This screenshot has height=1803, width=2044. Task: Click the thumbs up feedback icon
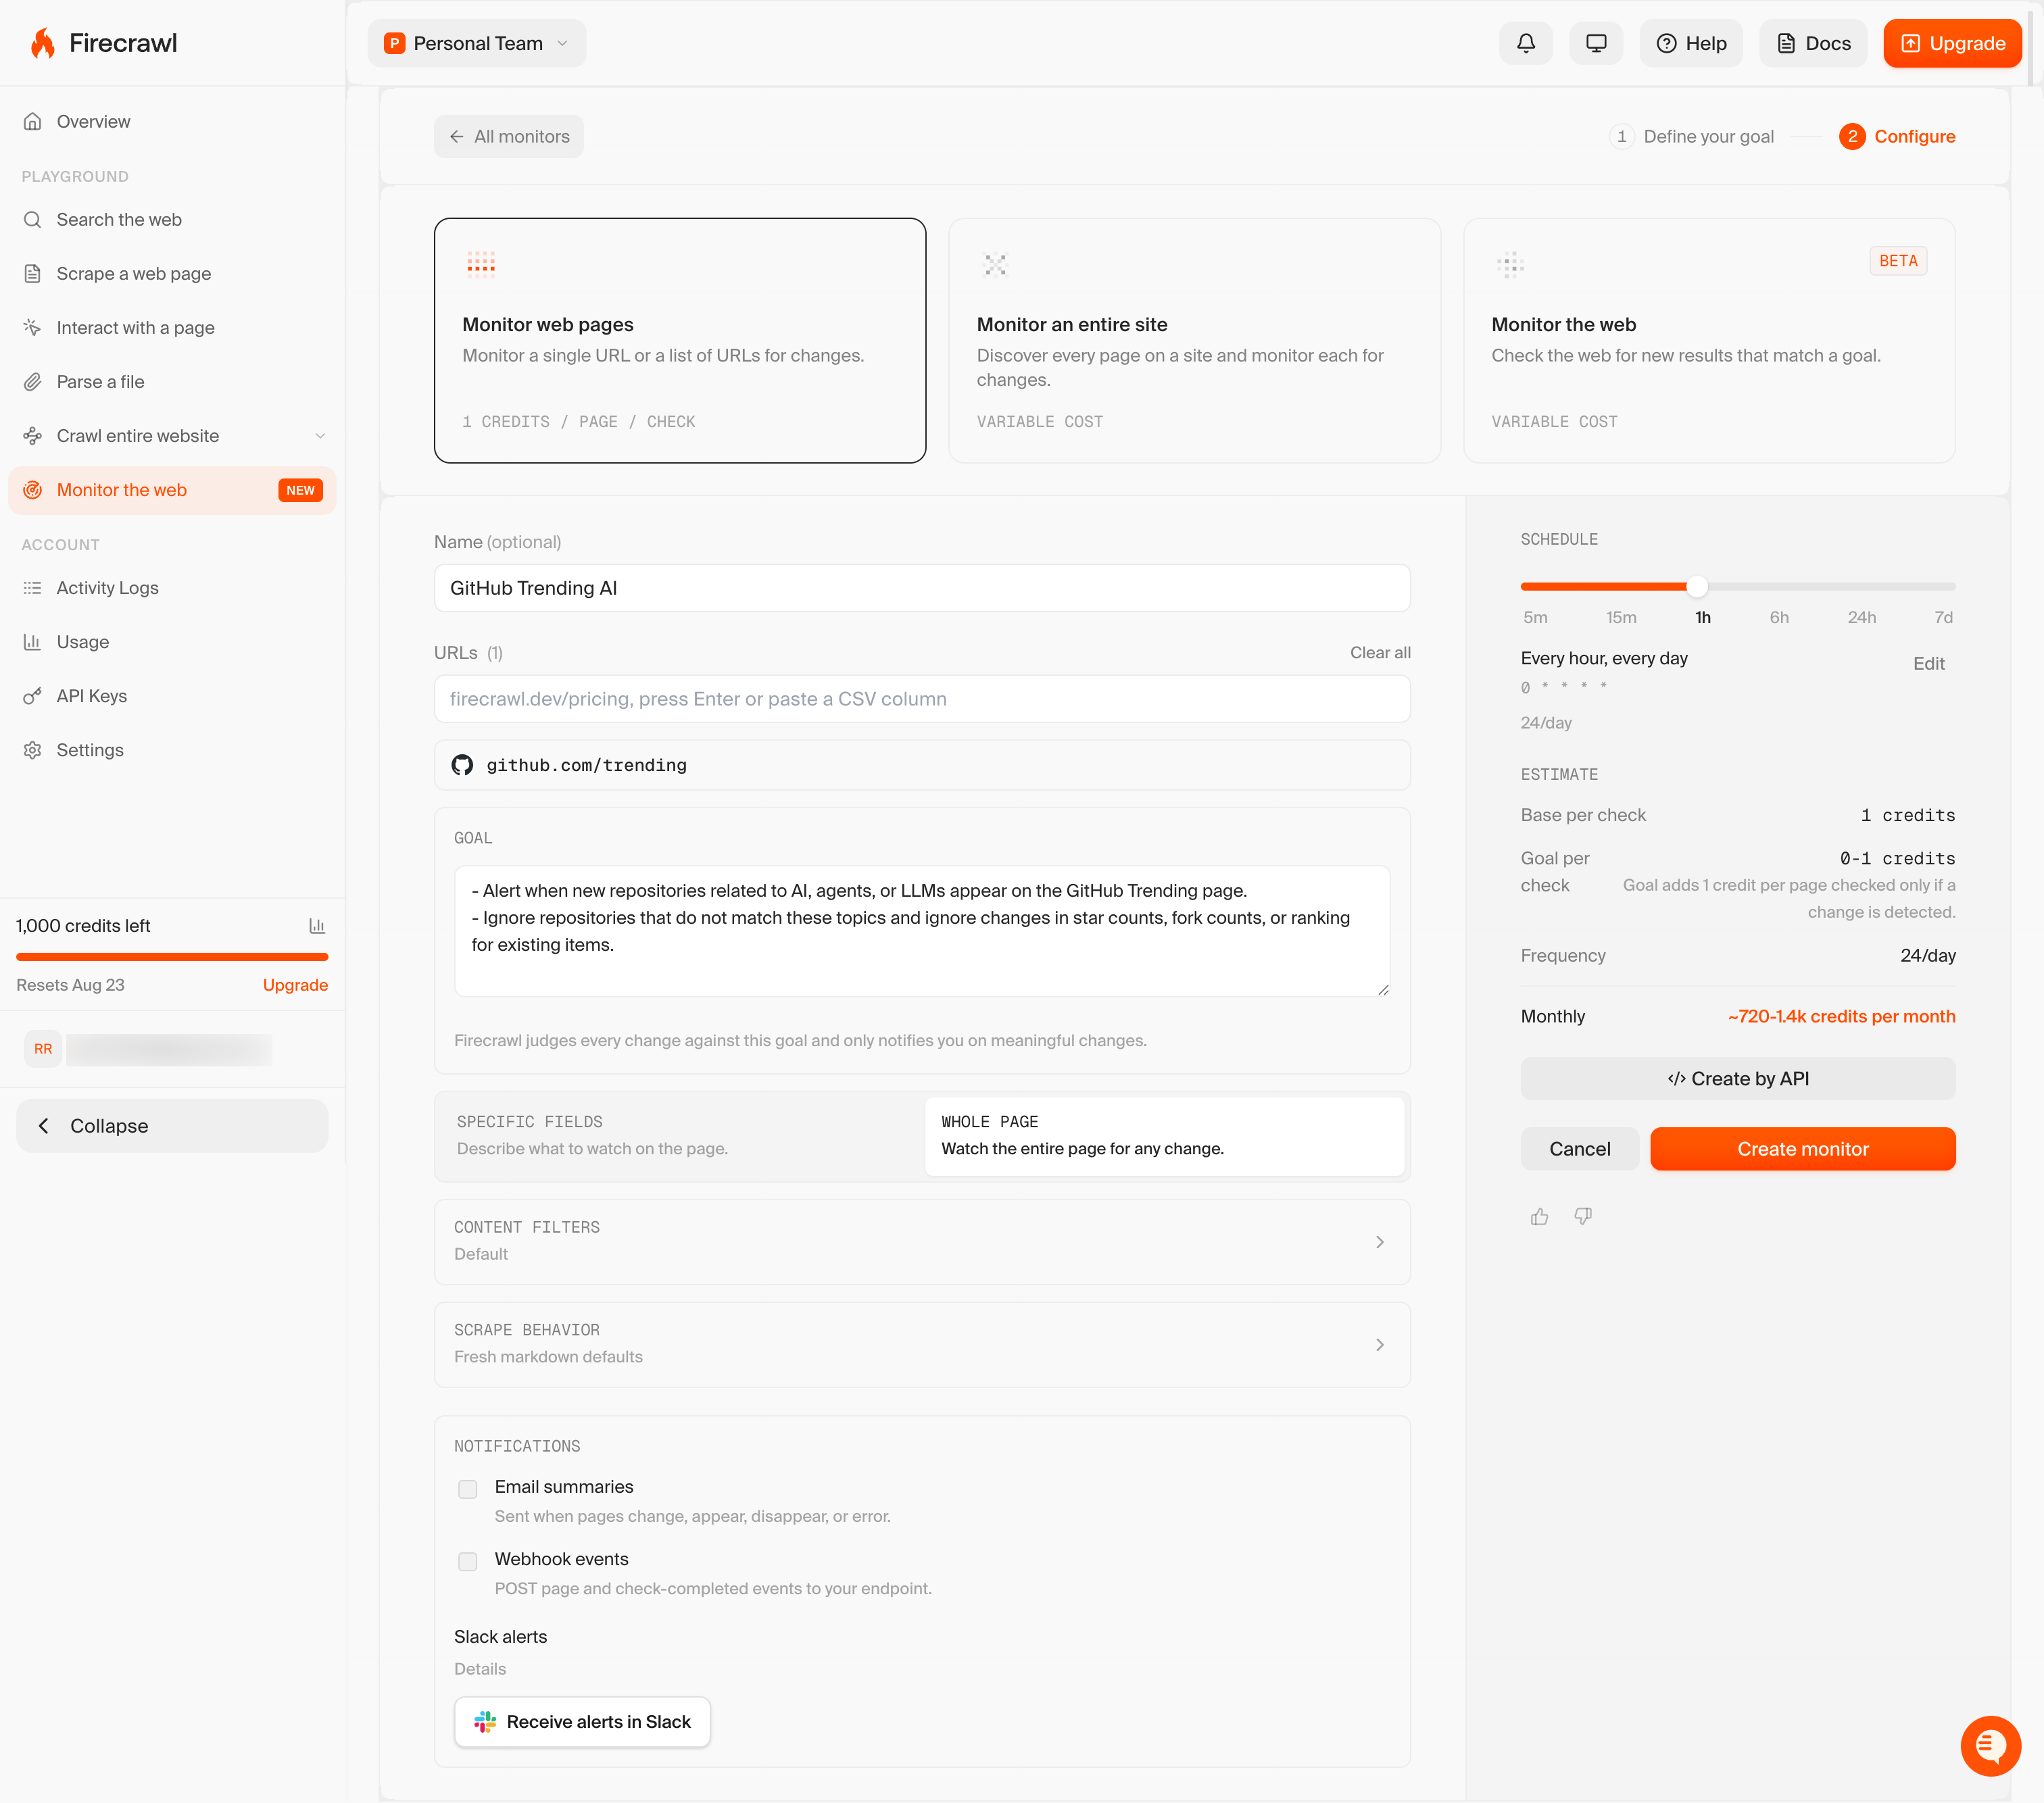(1539, 1216)
